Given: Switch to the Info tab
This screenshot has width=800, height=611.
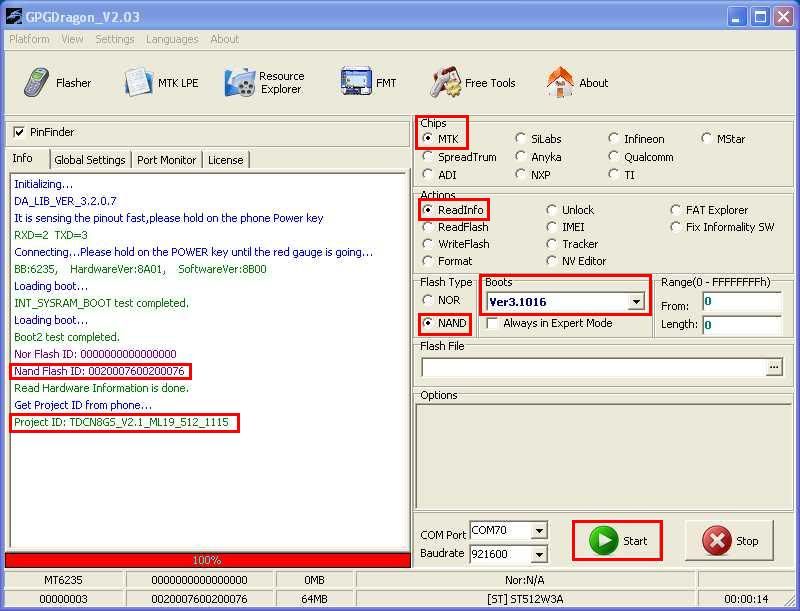Looking at the screenshot, I should pos(23,159).
